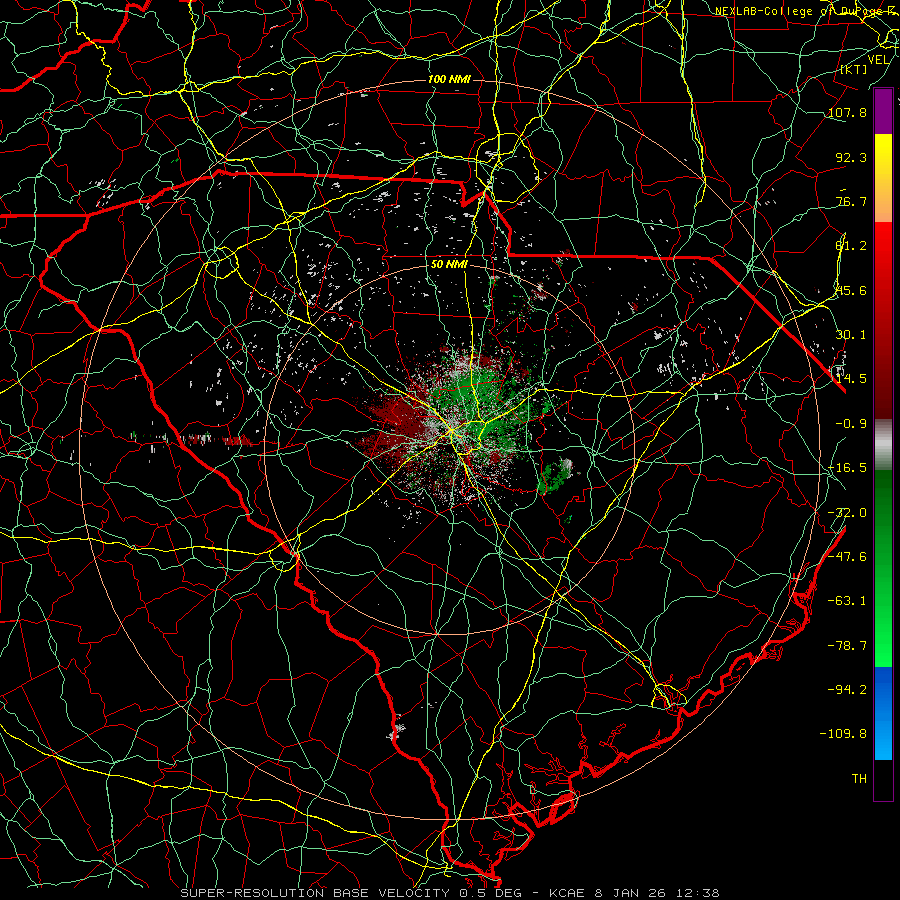The width and height of the screenshot is (900, 900).
Task: Click the green velocity blob southeast of radar
Action: [553, 476]
